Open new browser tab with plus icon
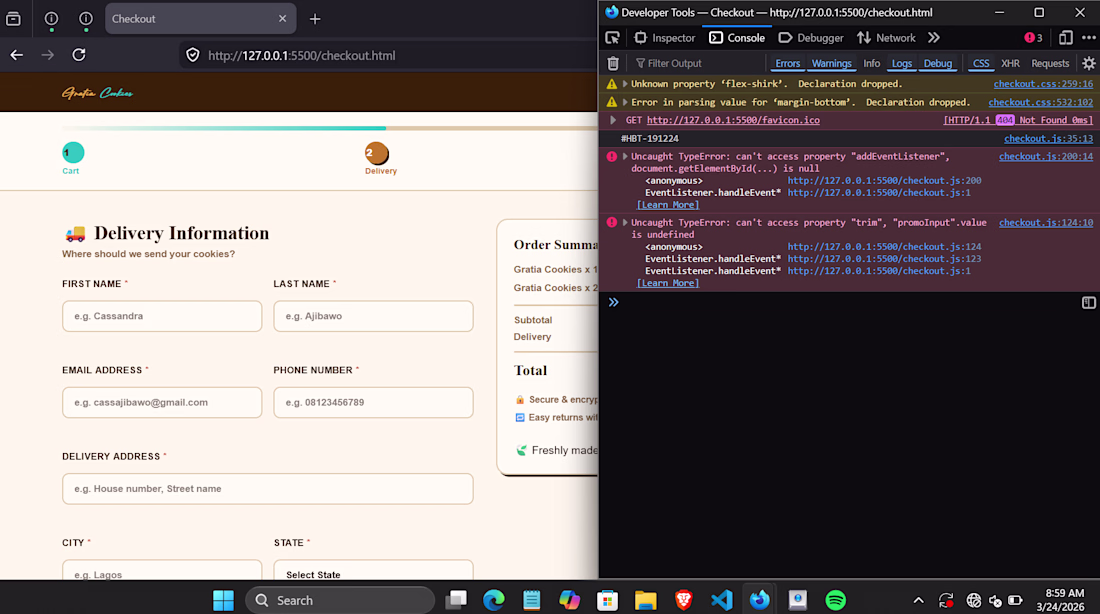 315,19
